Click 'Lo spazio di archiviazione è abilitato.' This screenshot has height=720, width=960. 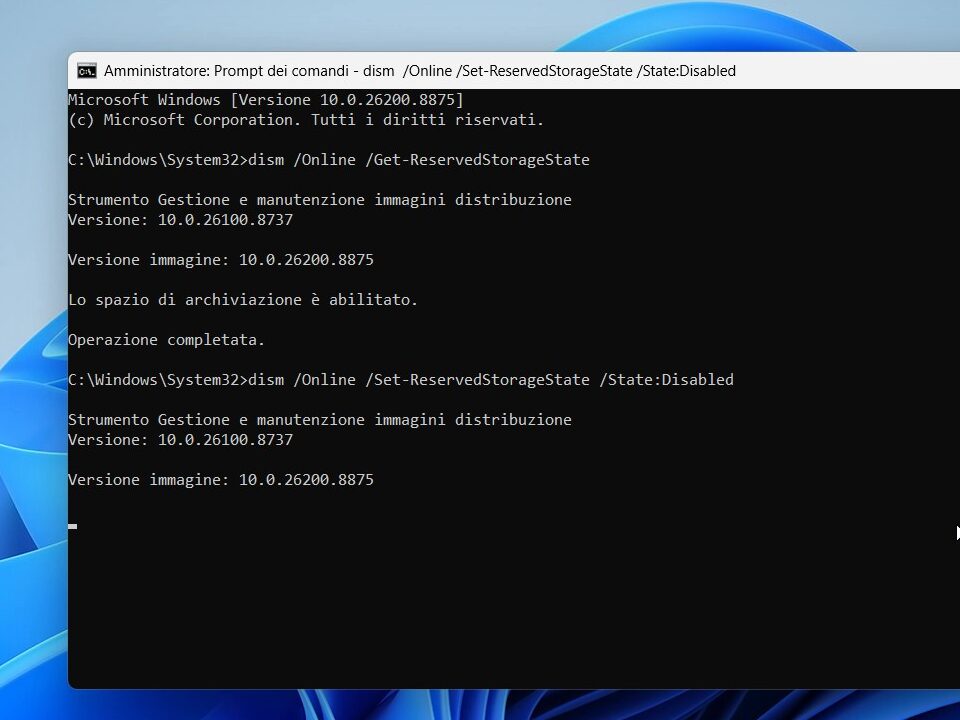[x=242, y=300]
